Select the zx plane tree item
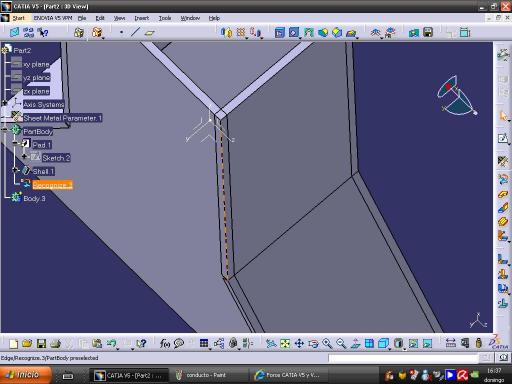The width and height of the screenshot is (512, 384). tap(36, 91)
